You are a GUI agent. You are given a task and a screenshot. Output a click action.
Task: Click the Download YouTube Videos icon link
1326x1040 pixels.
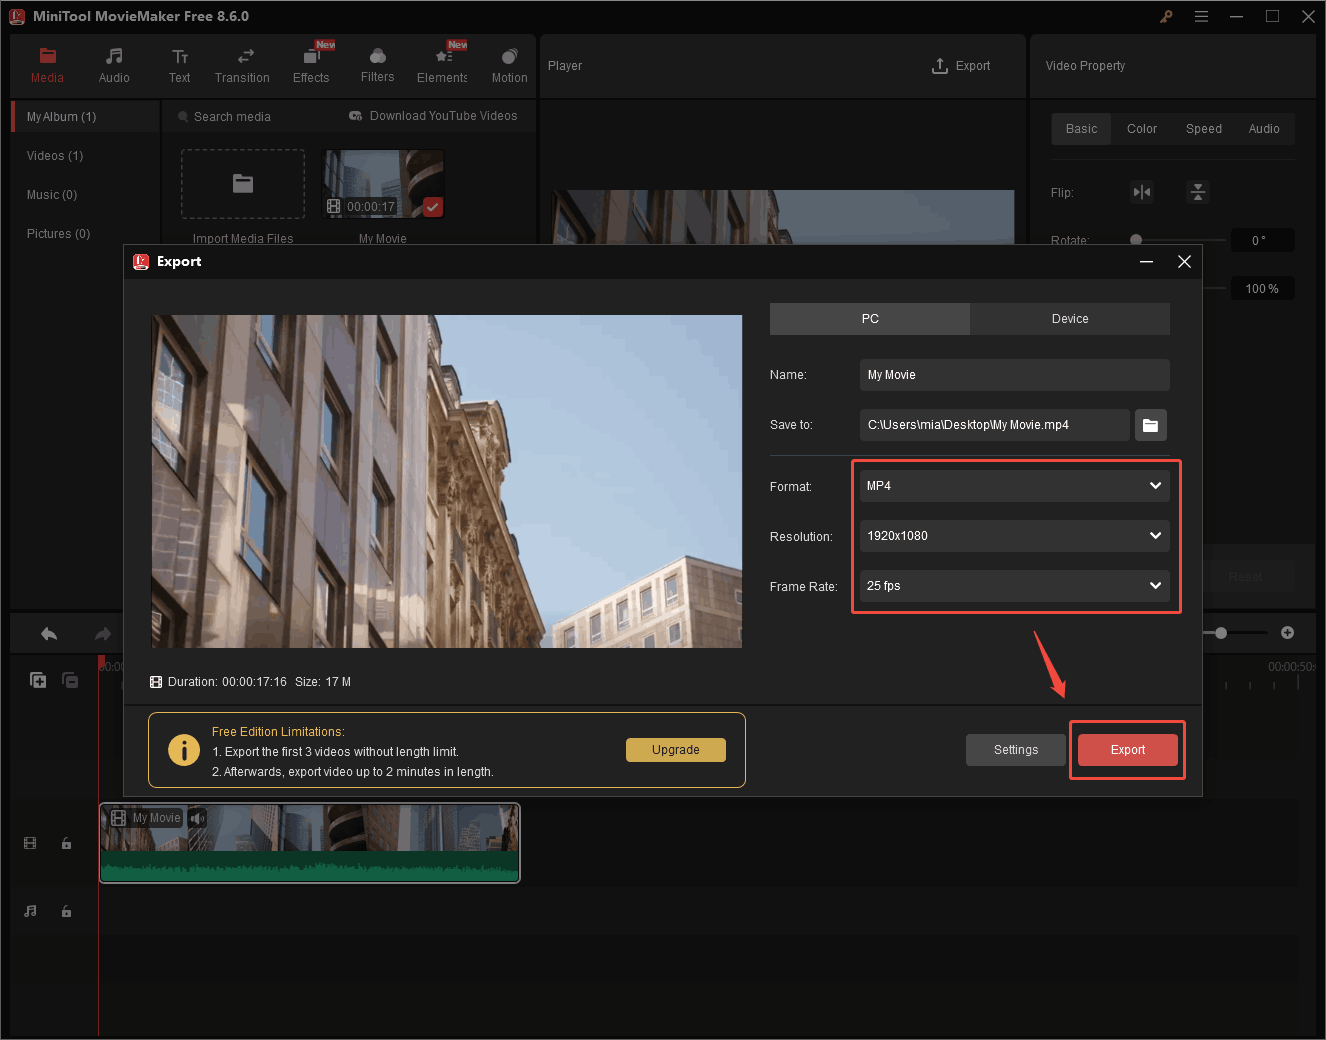pos(356,116)
